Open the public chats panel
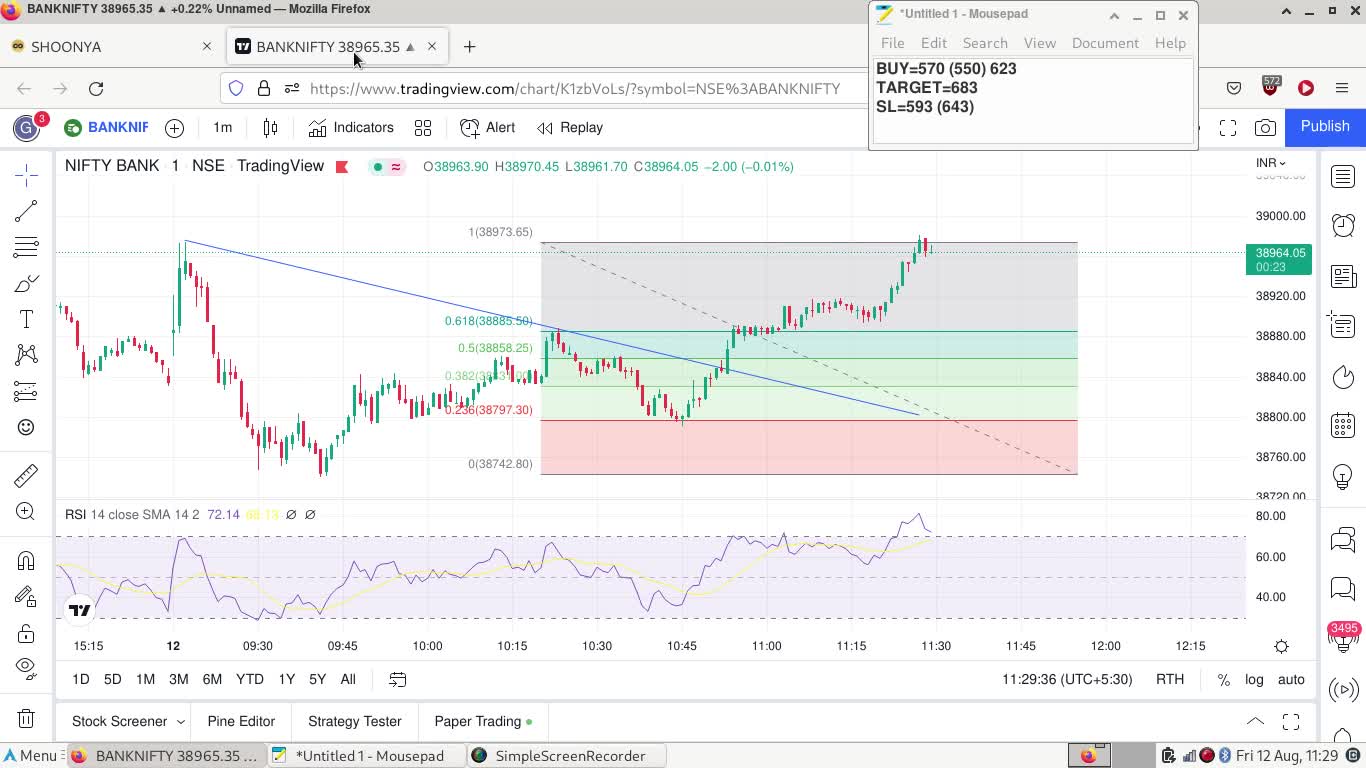Image resolution: width=1366 pixels, height=768 pixels. pyautogui.click(x=1343, y=540)
